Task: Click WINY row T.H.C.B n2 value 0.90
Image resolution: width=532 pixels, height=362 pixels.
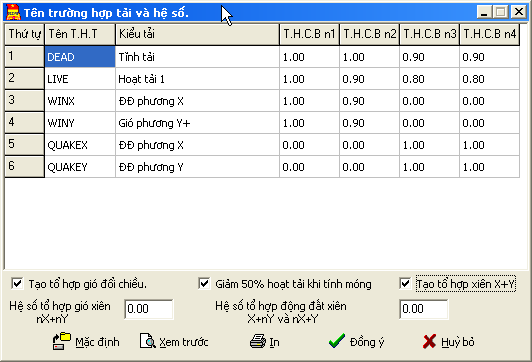Action: pos(369,123)
